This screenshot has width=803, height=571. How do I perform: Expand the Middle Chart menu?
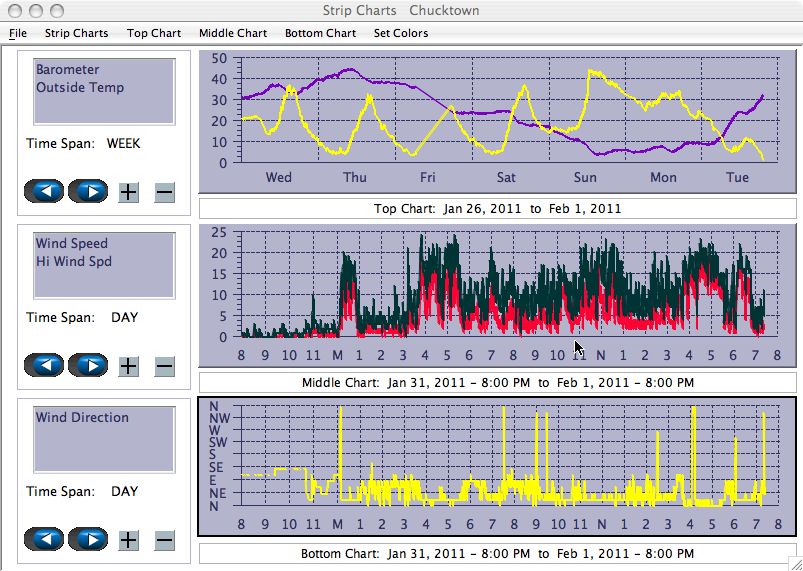[x=233, y=33]
